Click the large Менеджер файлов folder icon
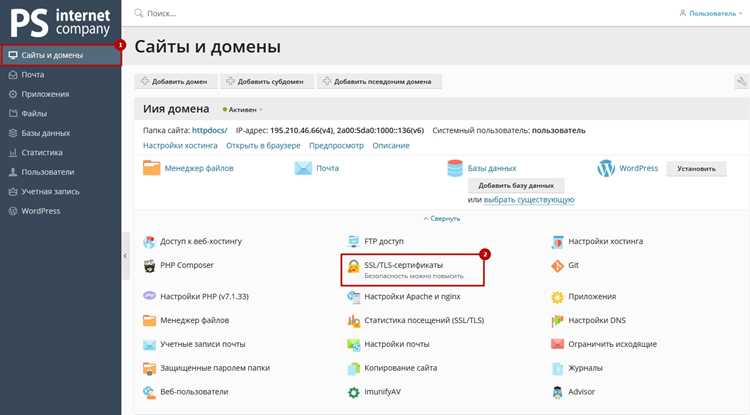750x415 pixels. [x=152, y=168]
